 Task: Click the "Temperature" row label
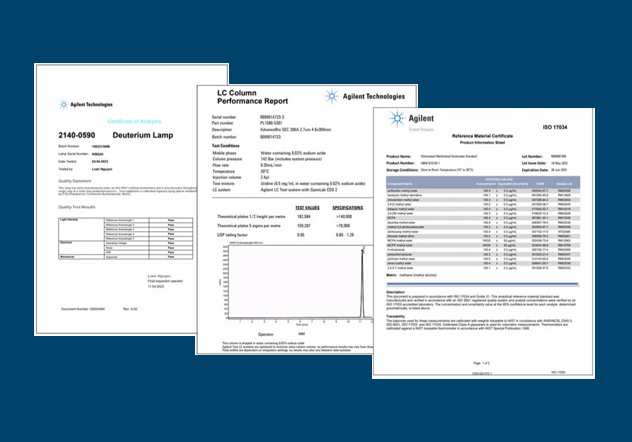click(x=223, y=171)
